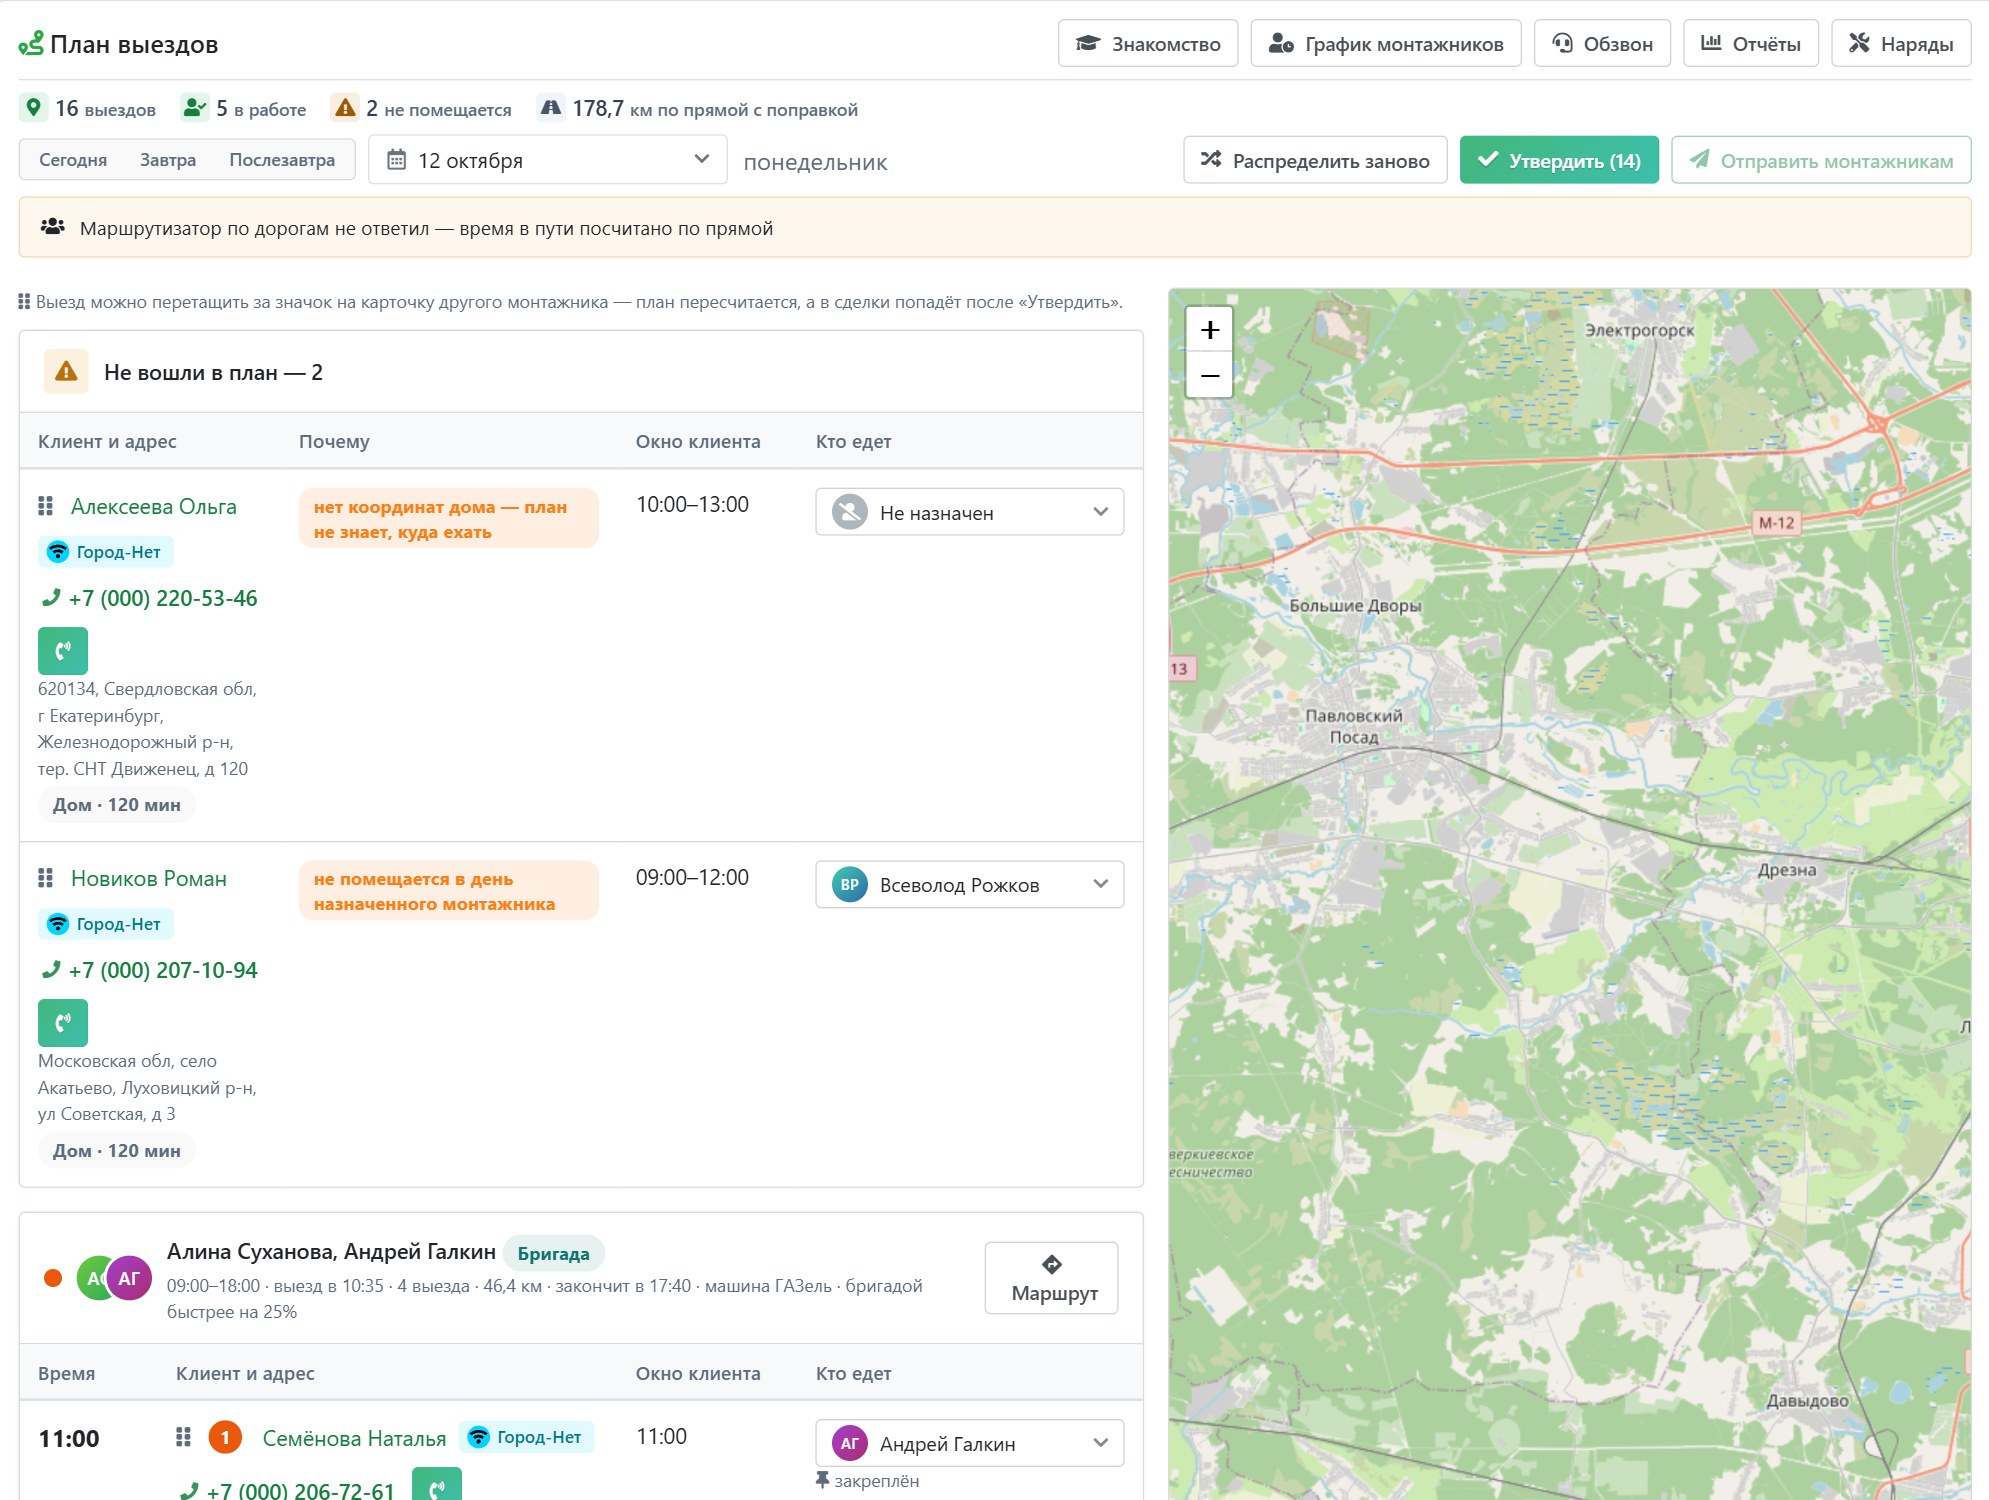Click Отправить монтажникам button
This screenshot has width=1989, height=1500.
pyautogui.click(x=1821, y=160)
